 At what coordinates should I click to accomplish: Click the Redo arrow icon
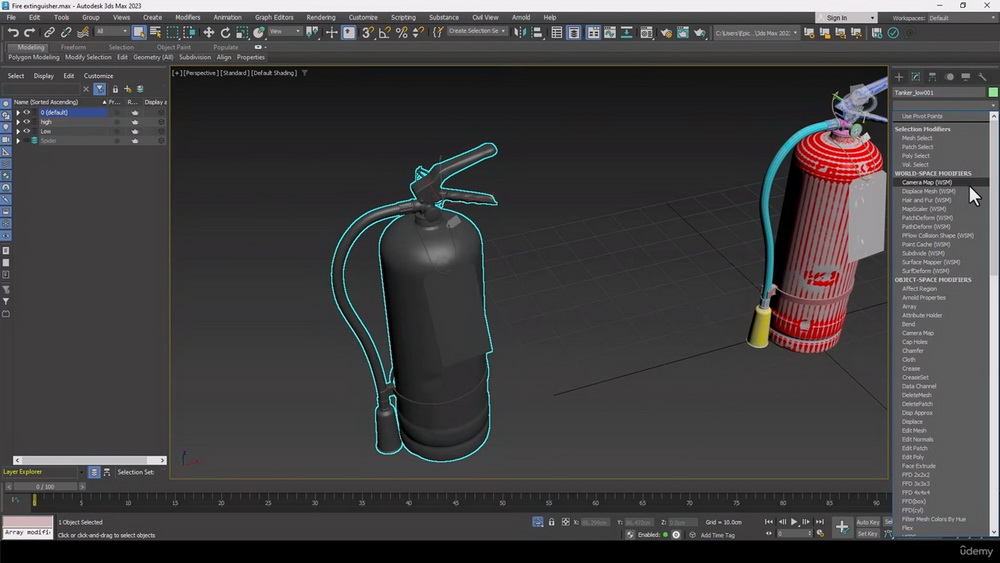(29, 33)
